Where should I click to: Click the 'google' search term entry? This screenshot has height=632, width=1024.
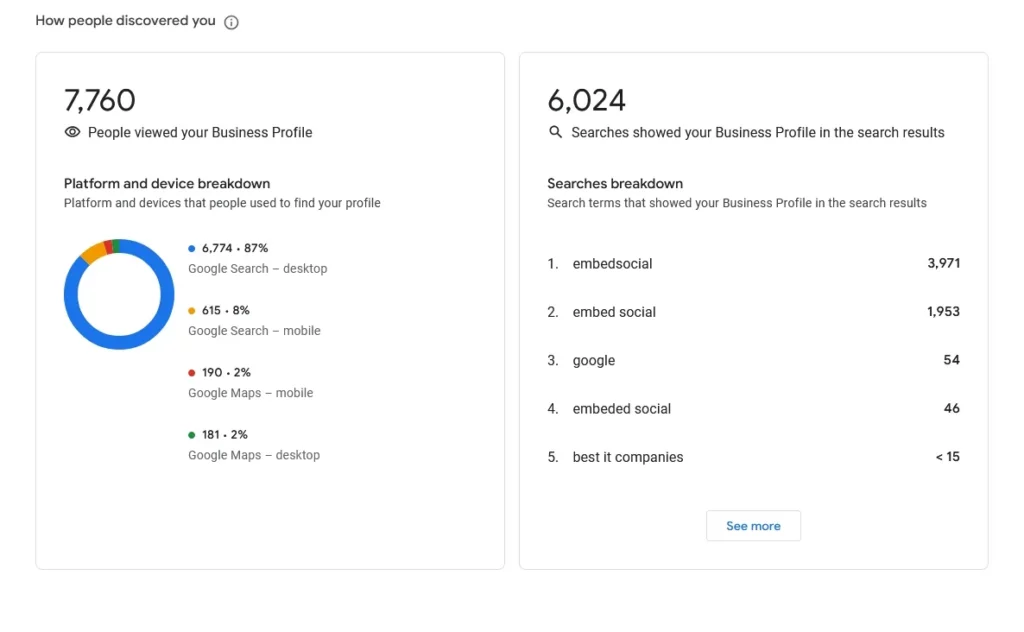594,360
